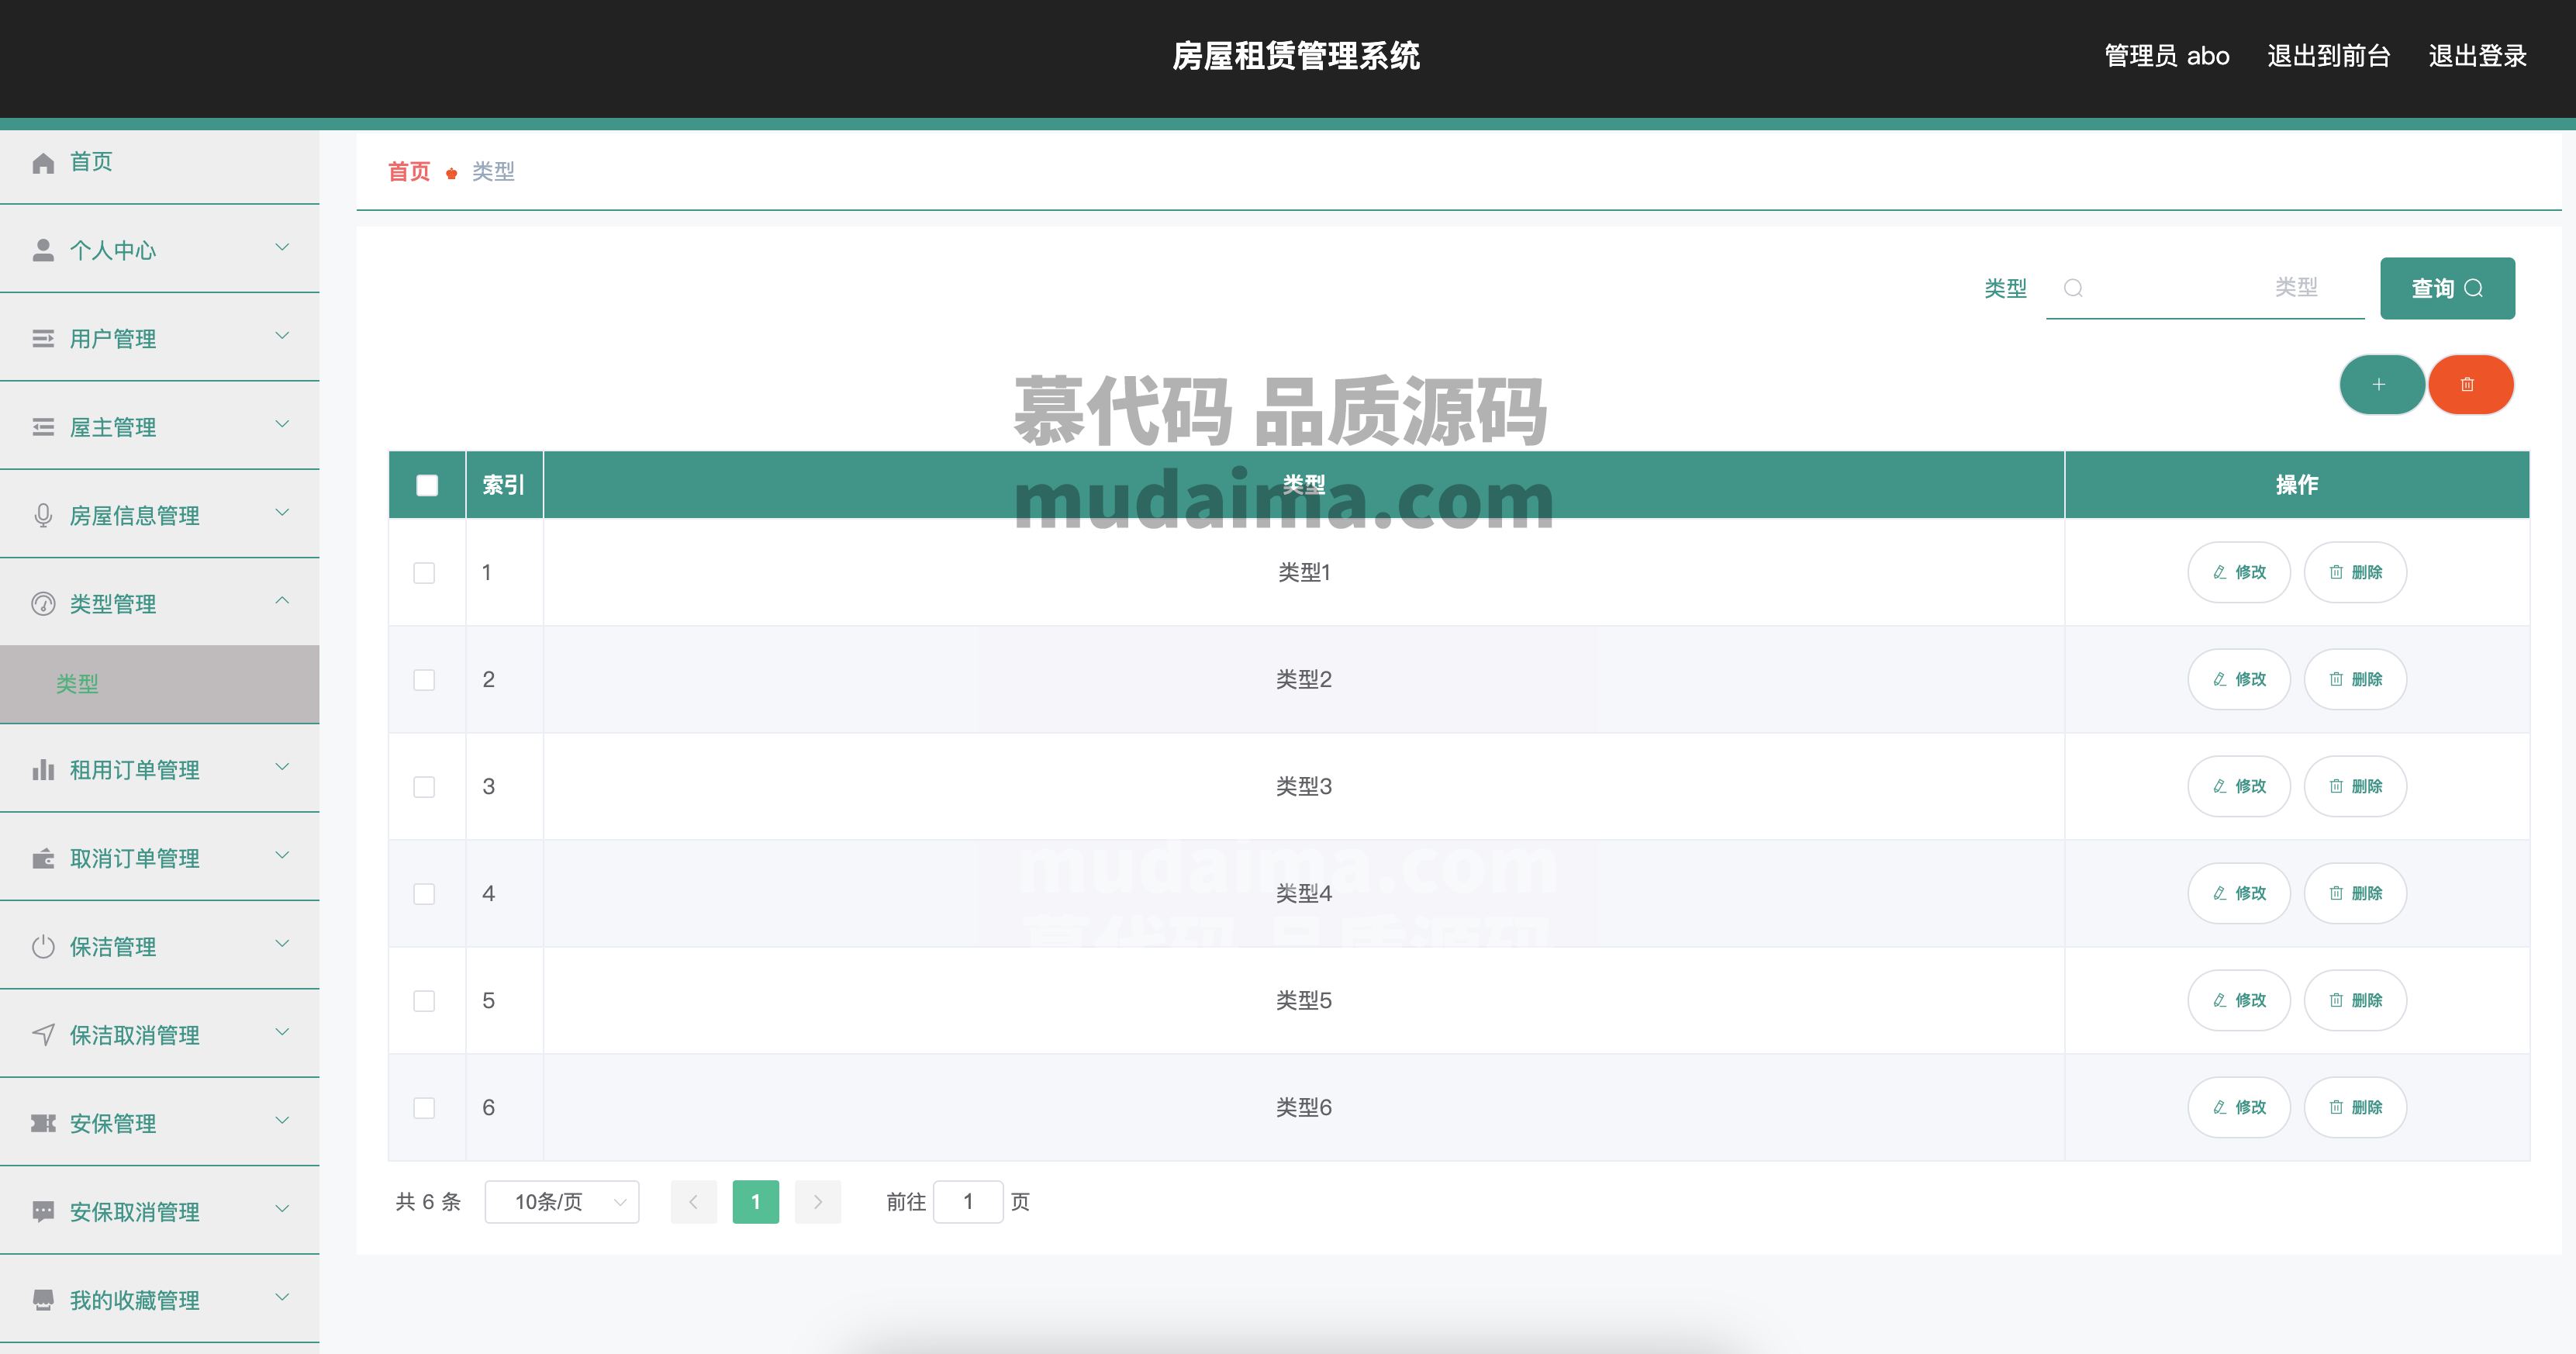Screen dimensions: 2576x1354
Task: Click the 删除 delete button for 类型1
Action: [2355, 572]
